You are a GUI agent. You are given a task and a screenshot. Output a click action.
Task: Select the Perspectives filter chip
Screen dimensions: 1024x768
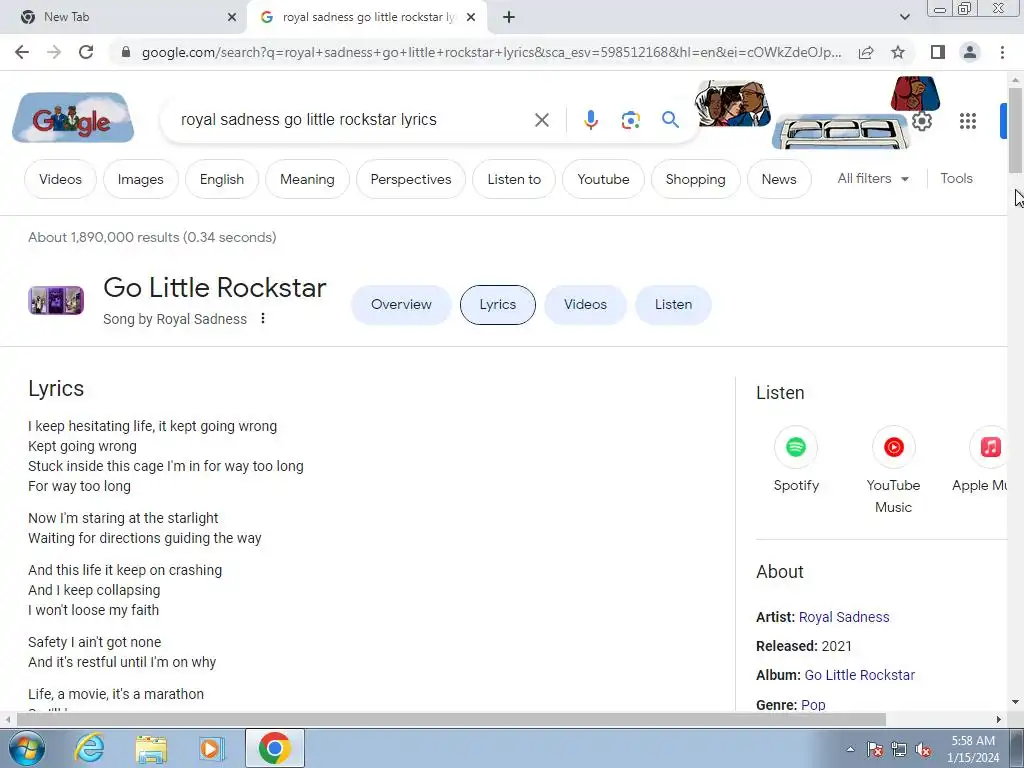pyautogui.click(x=411, y=179)
